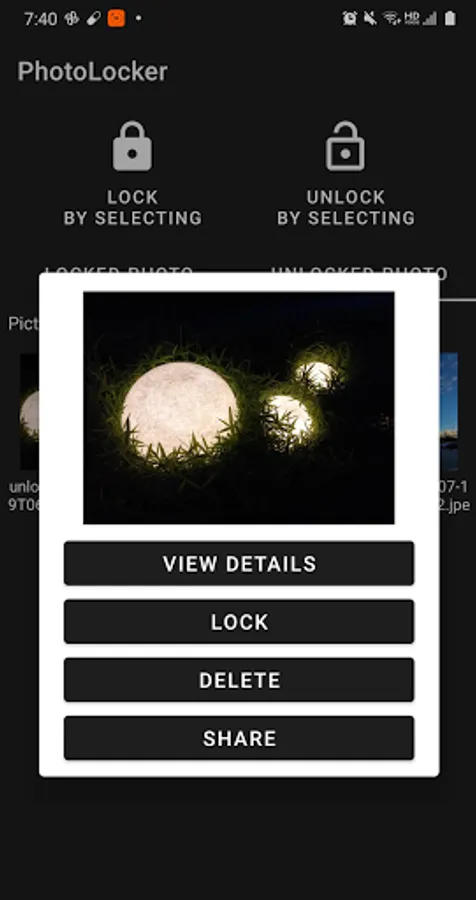Open the VIEW DETAILS option
This screenshot has height=900, width=476.
pyautogui.click(x=239, y=563)
